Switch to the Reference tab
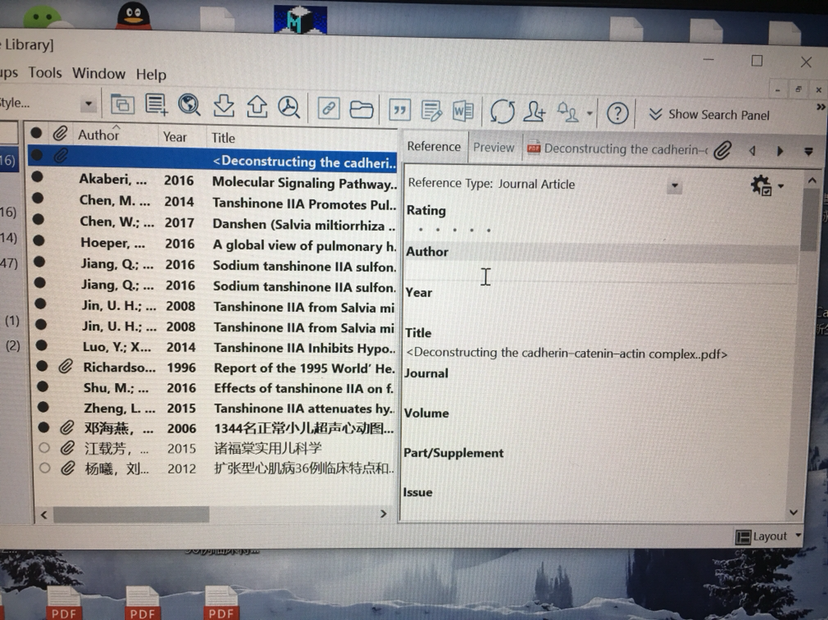Image resolution: width=828 pixels, height=620 pixels. coord(434,146)
